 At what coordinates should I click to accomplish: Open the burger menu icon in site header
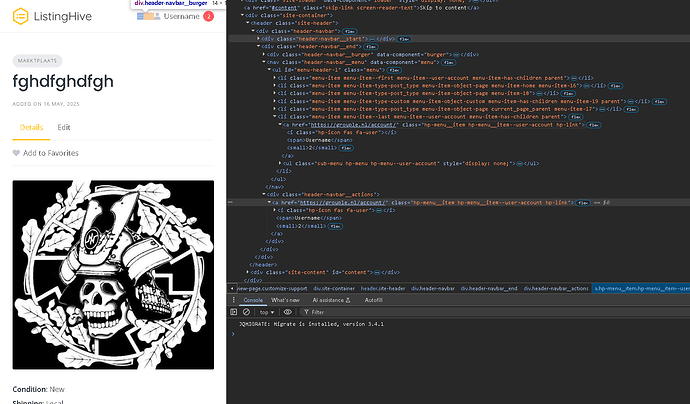[x=140, y=16]
